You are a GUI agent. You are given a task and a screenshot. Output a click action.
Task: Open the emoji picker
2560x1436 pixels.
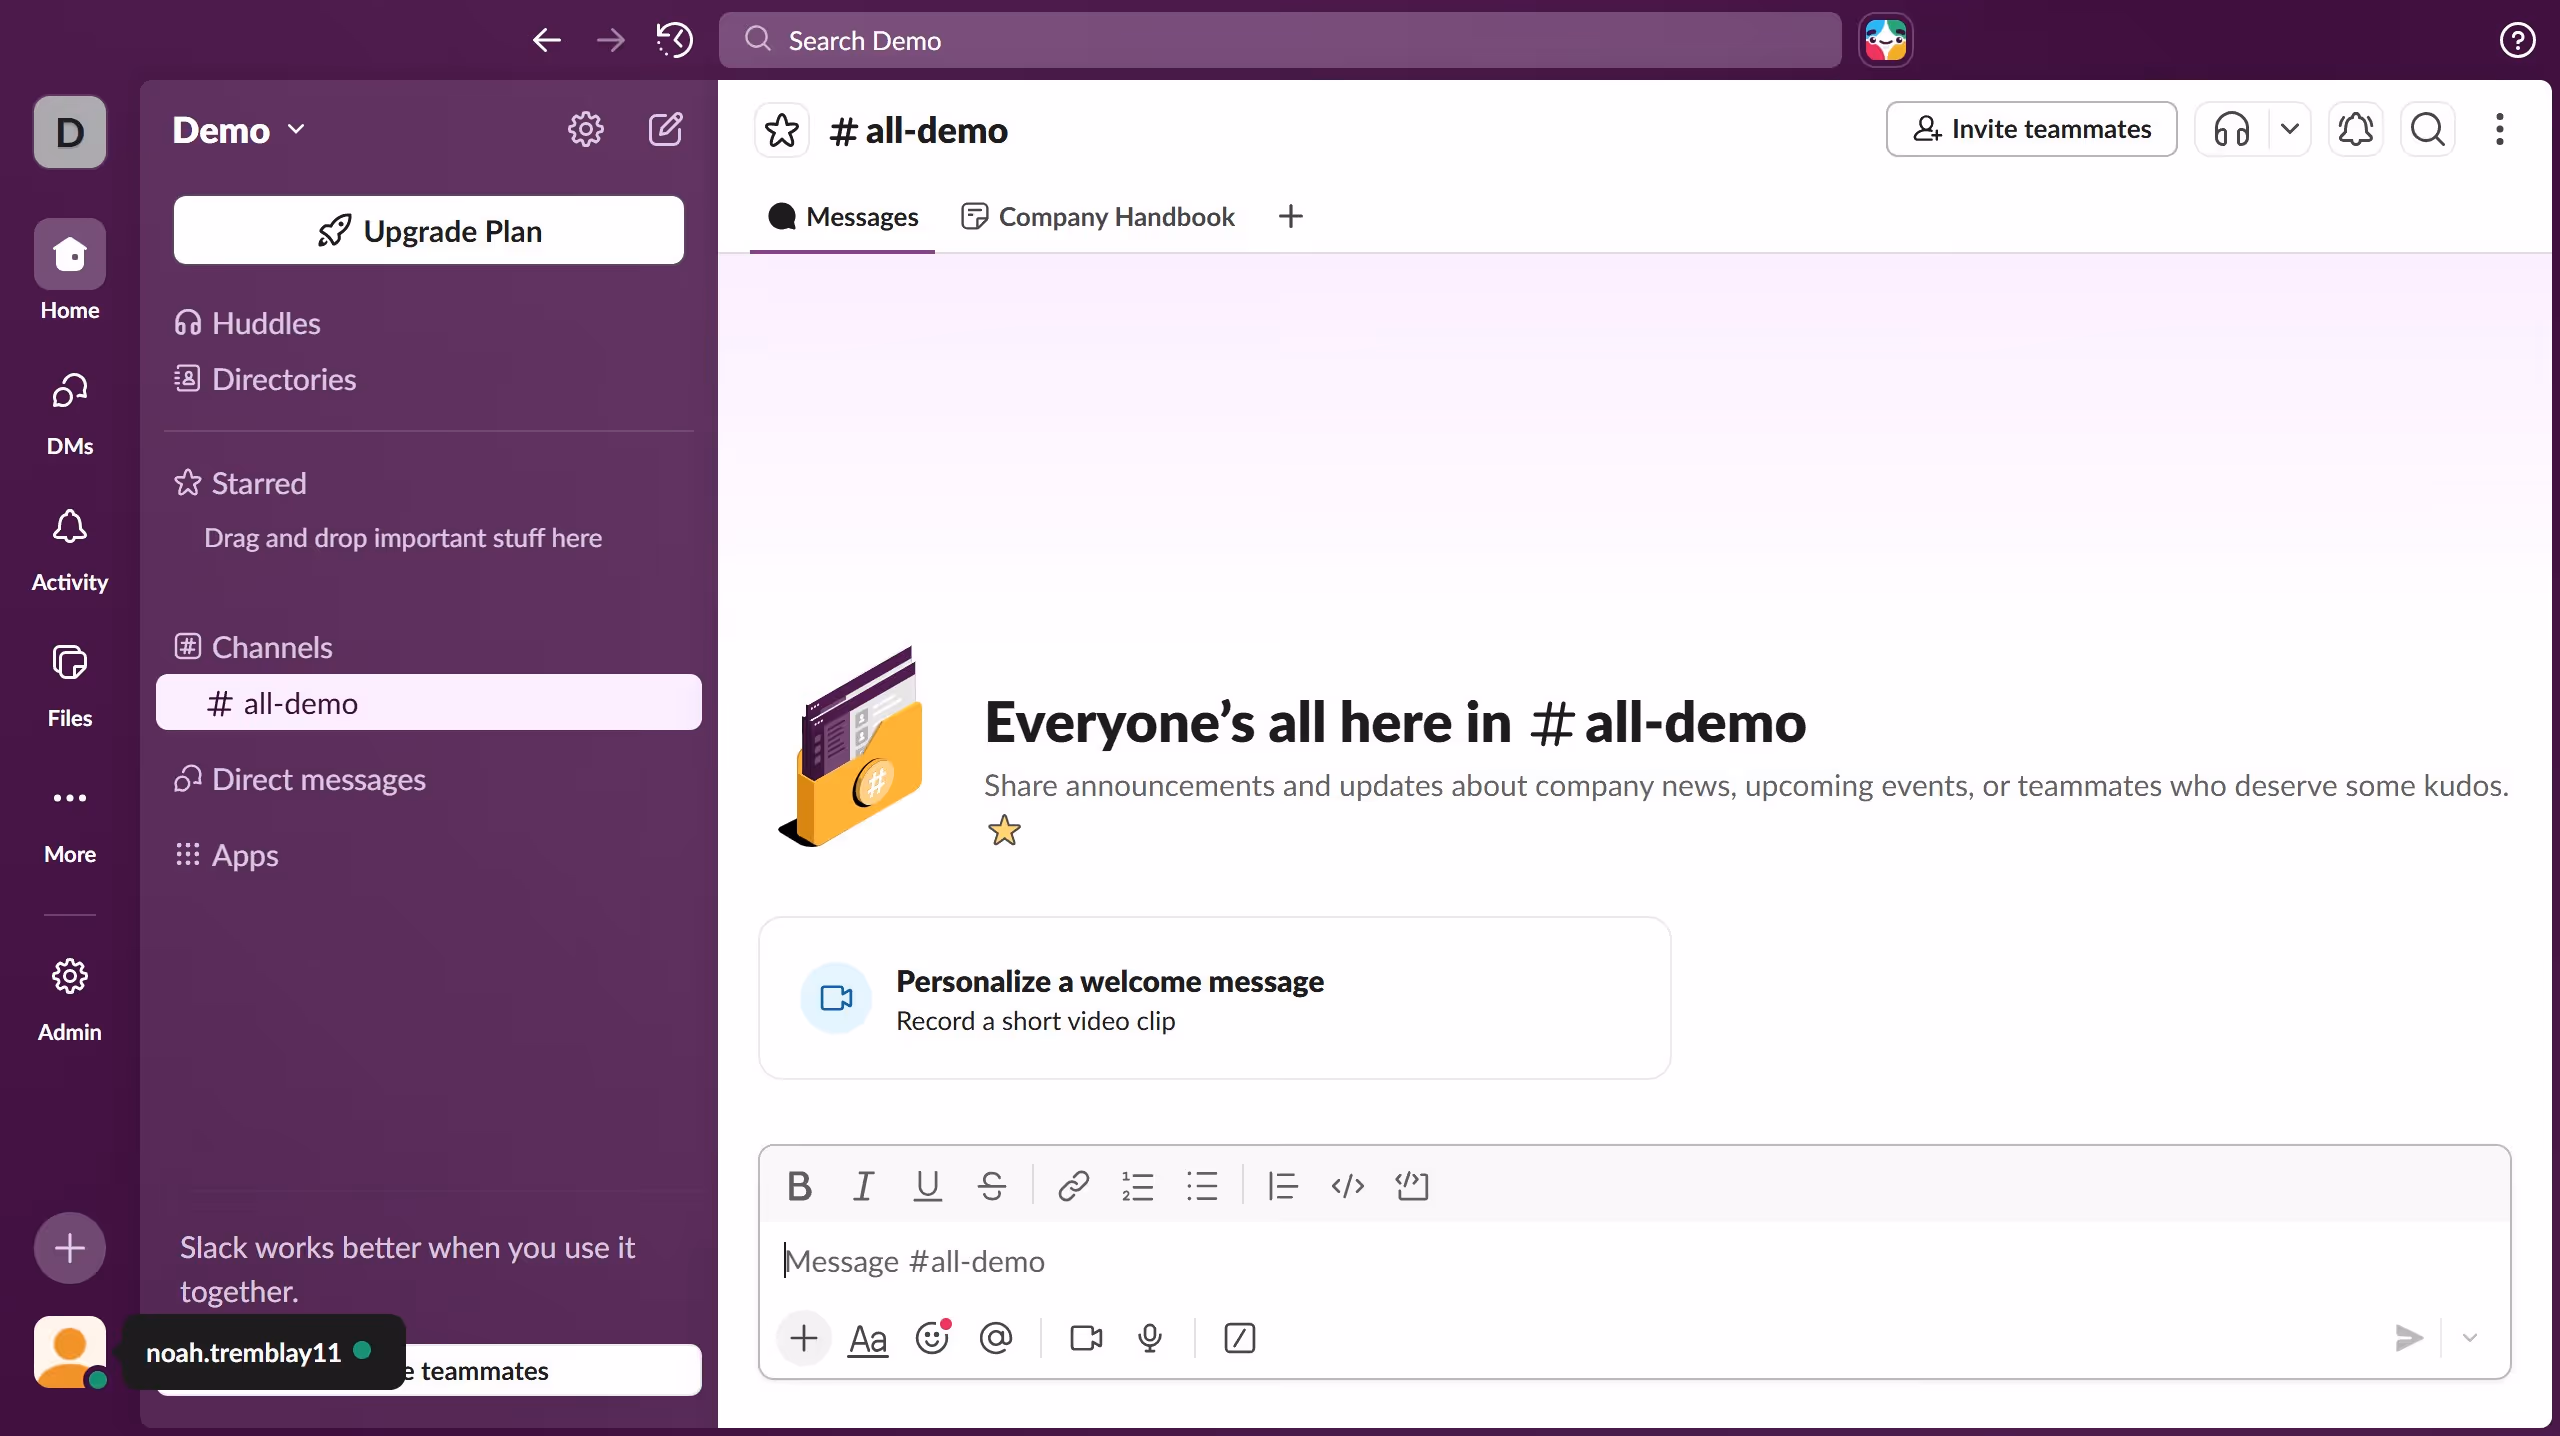(932, 1338)
